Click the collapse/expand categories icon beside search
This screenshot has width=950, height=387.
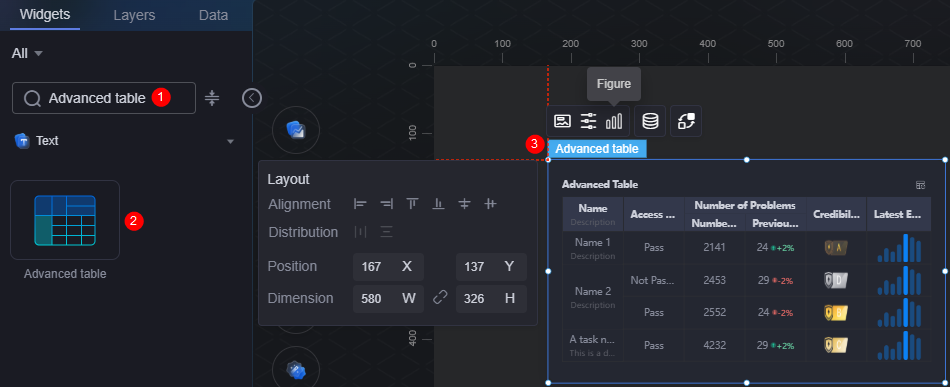click(211, 98)
